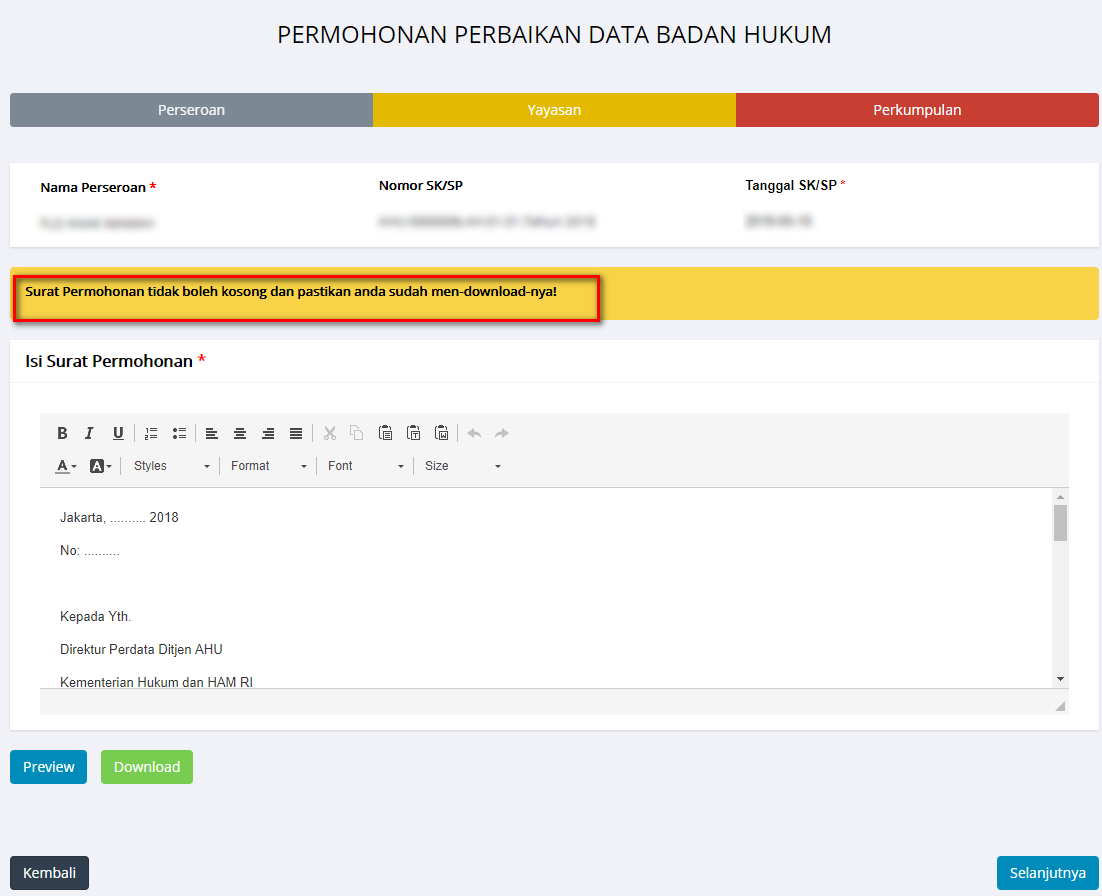Click the editor scrollbar down arrow
Screen dimensions: 1102x896
point(1060,679)
